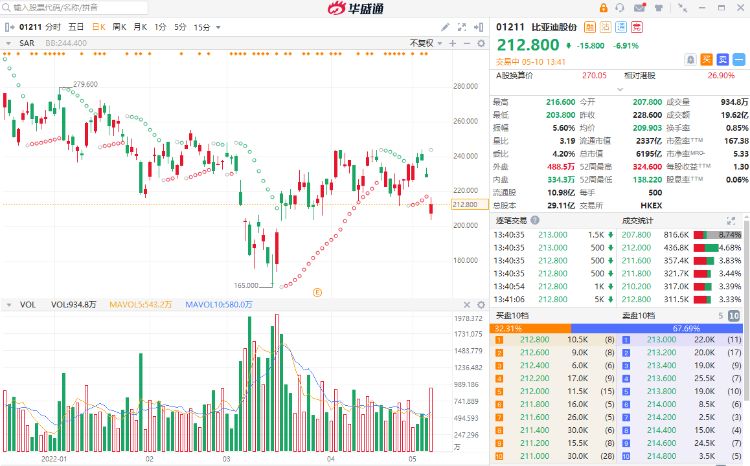This screenshot has width=750, height=466.
Task: Select the 日K daily candlestick tab
Action: 99,27
